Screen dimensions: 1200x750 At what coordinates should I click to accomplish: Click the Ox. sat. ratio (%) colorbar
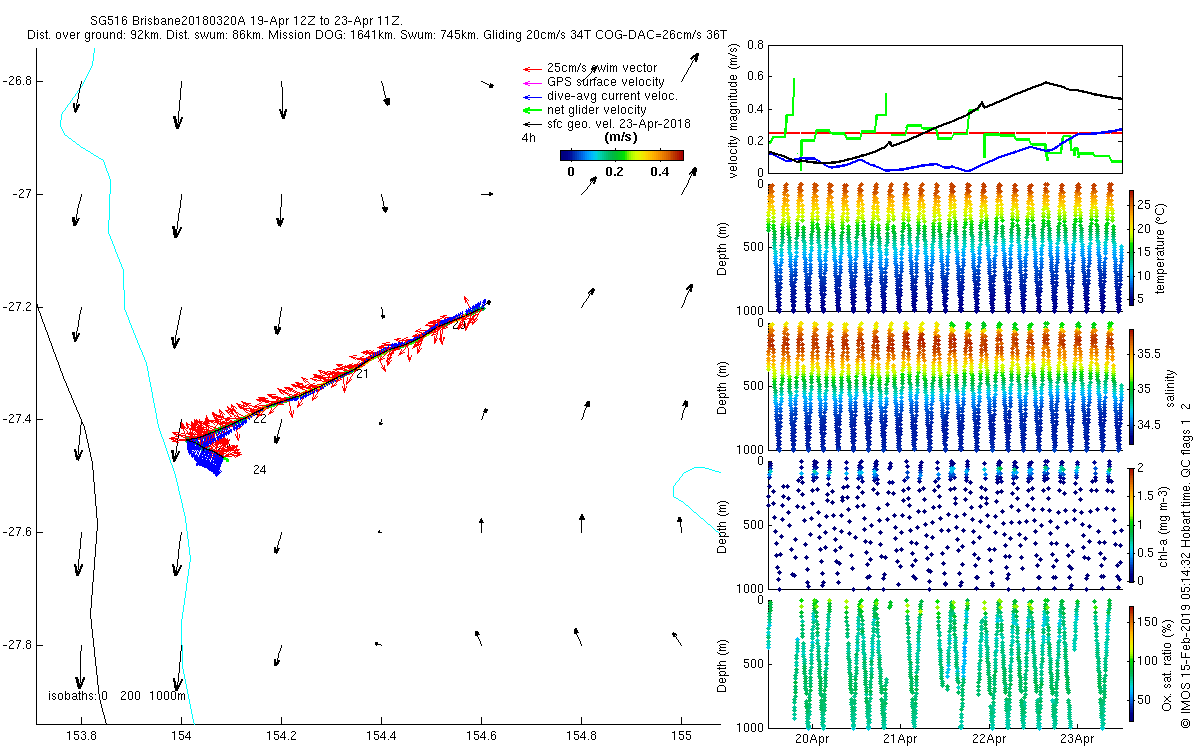(1131, 664)
